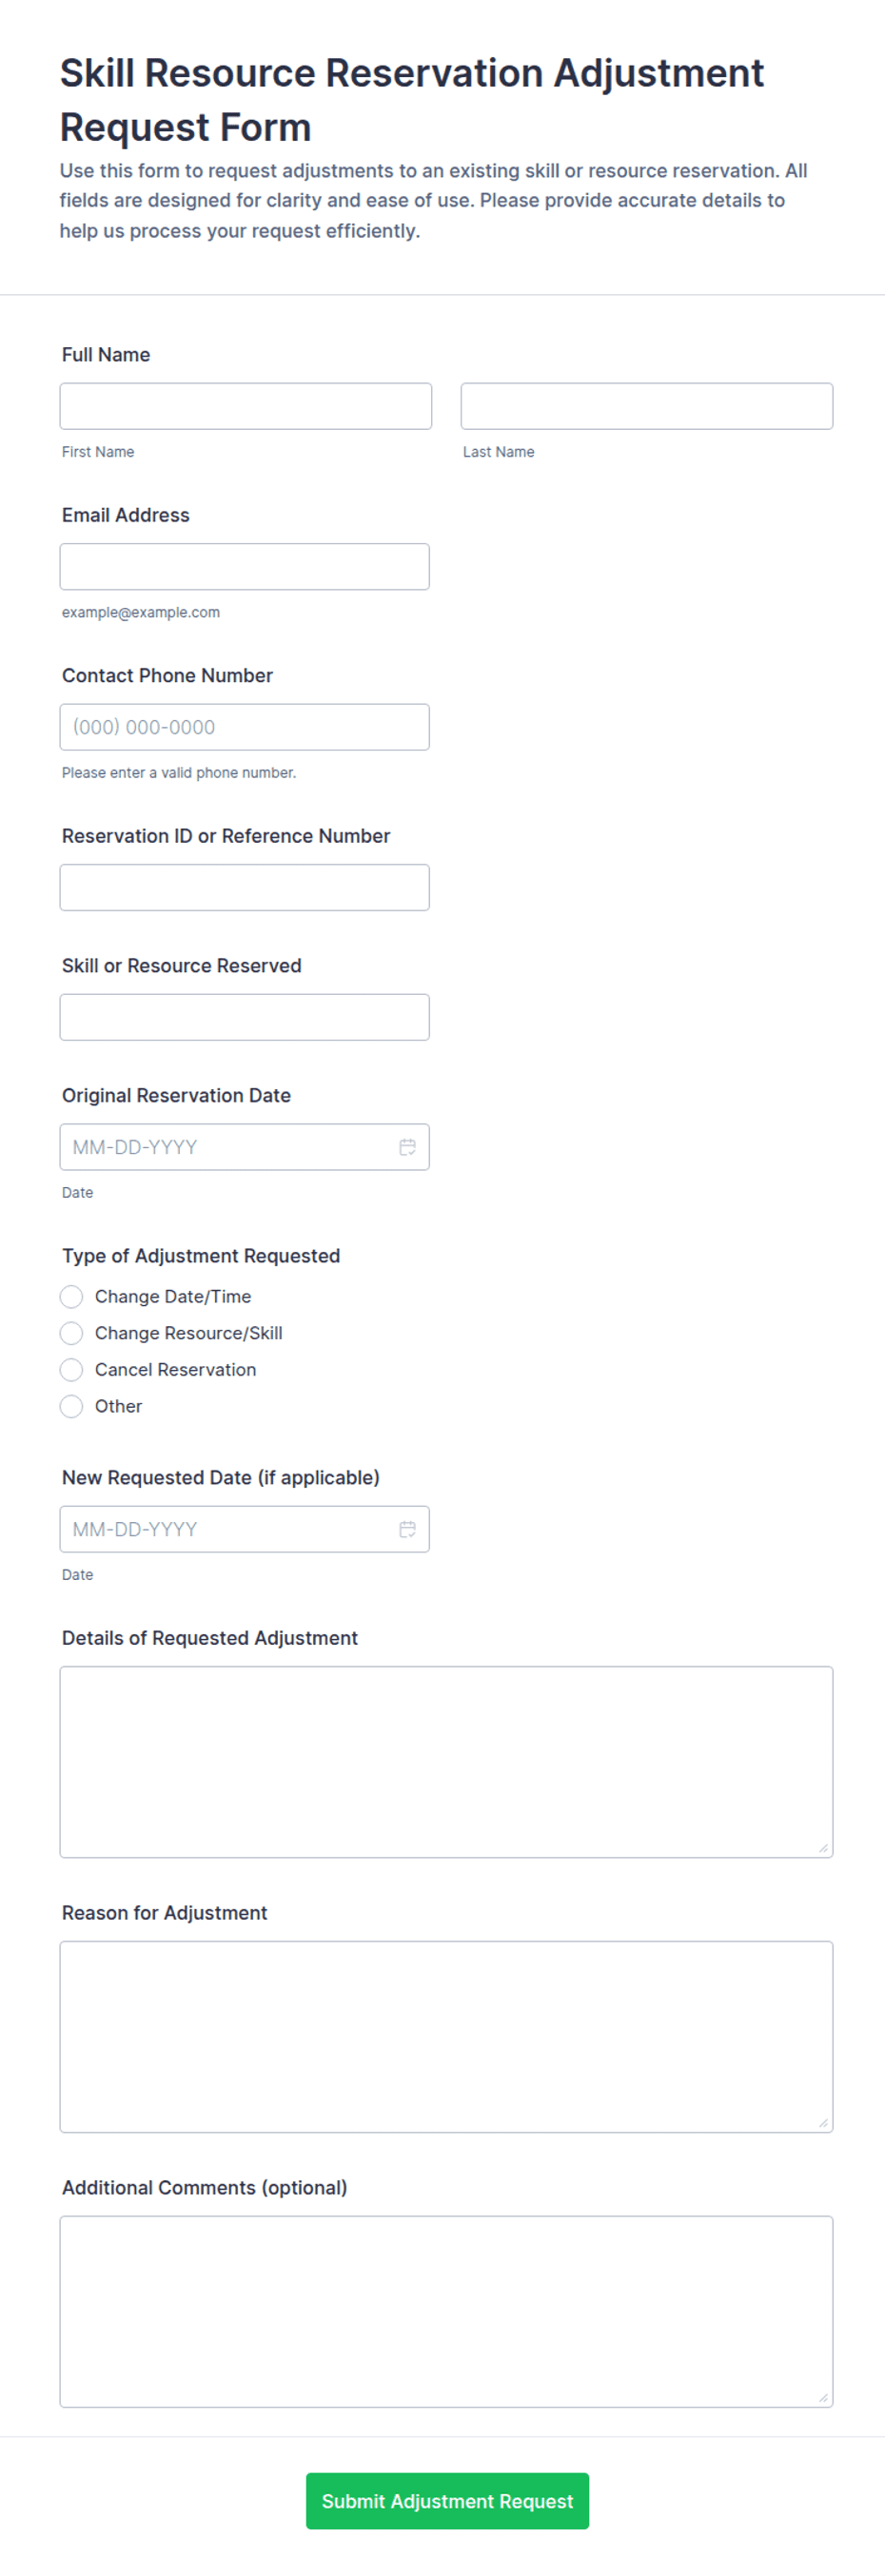Choose Change Resource/Skill adjustment type
This screenshot has height=2576, width=885.
[x=71, y=1333]
